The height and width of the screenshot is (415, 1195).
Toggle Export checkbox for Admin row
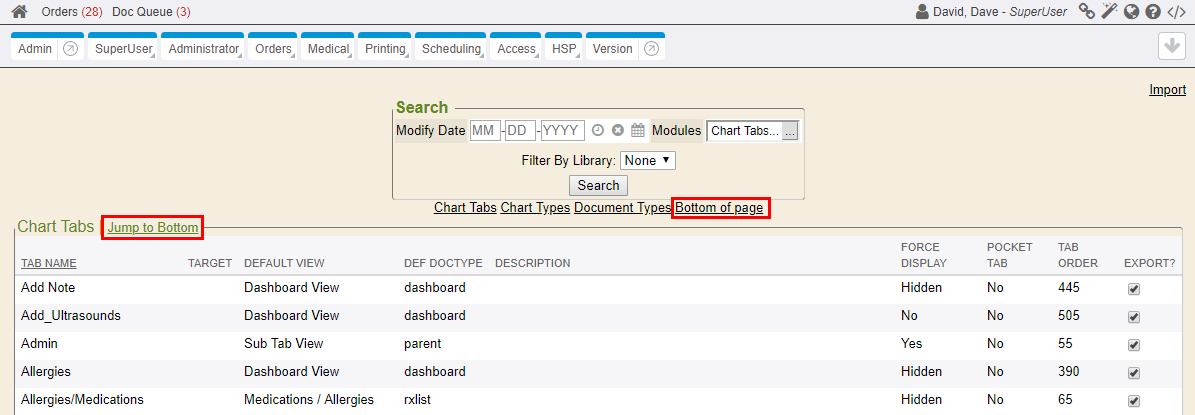pyautogui.click(x=1133, y=345)
